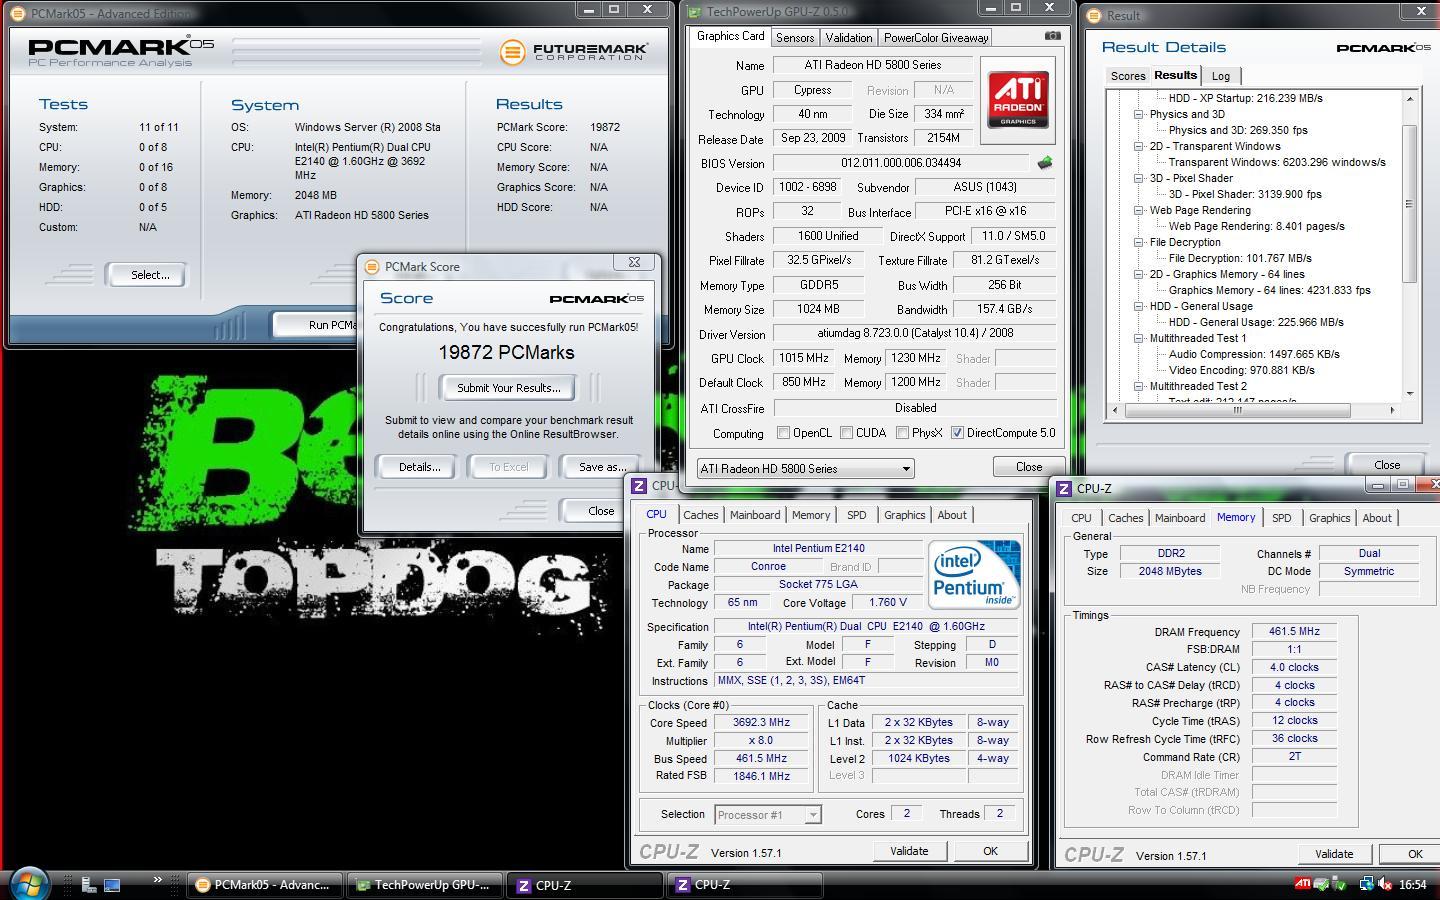Click the scroll right arrow in Result Details
The width and height of the screenshot is (1440, 900).
pyautogui.click(x=1392, y=410)
